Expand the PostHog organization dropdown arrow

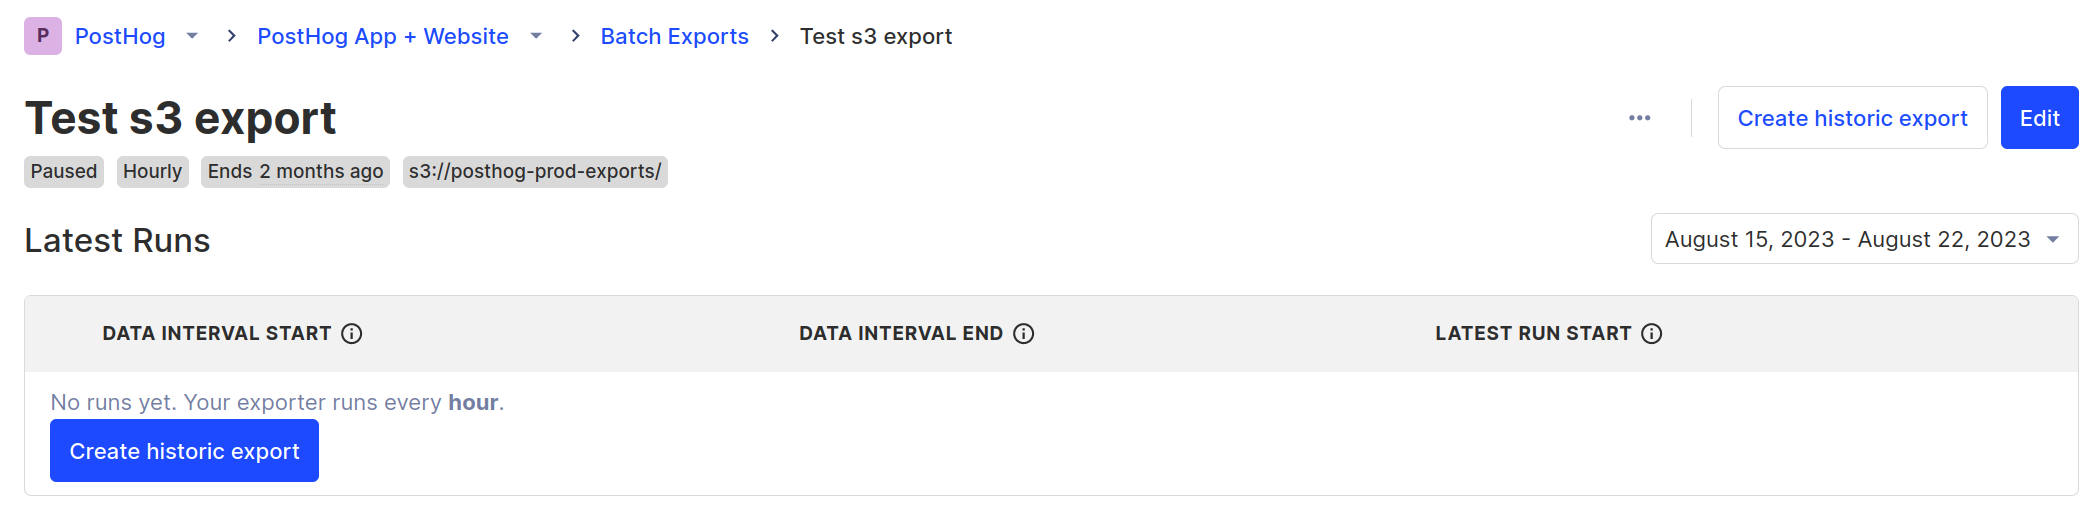192,36
